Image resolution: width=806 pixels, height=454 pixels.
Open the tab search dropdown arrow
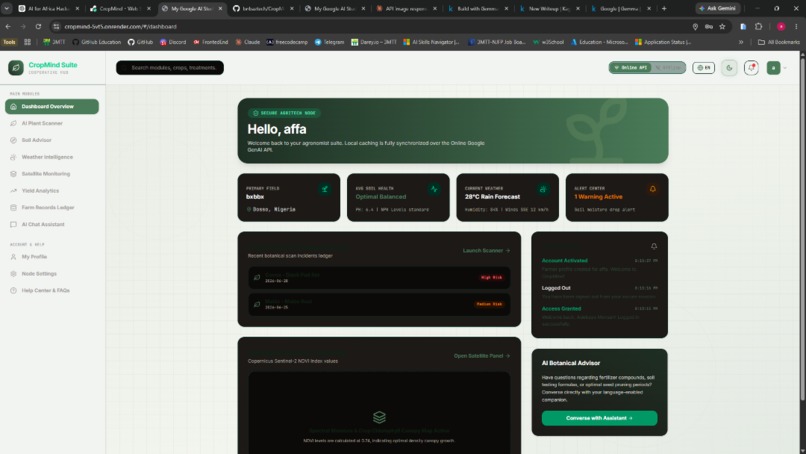[7, 9]
